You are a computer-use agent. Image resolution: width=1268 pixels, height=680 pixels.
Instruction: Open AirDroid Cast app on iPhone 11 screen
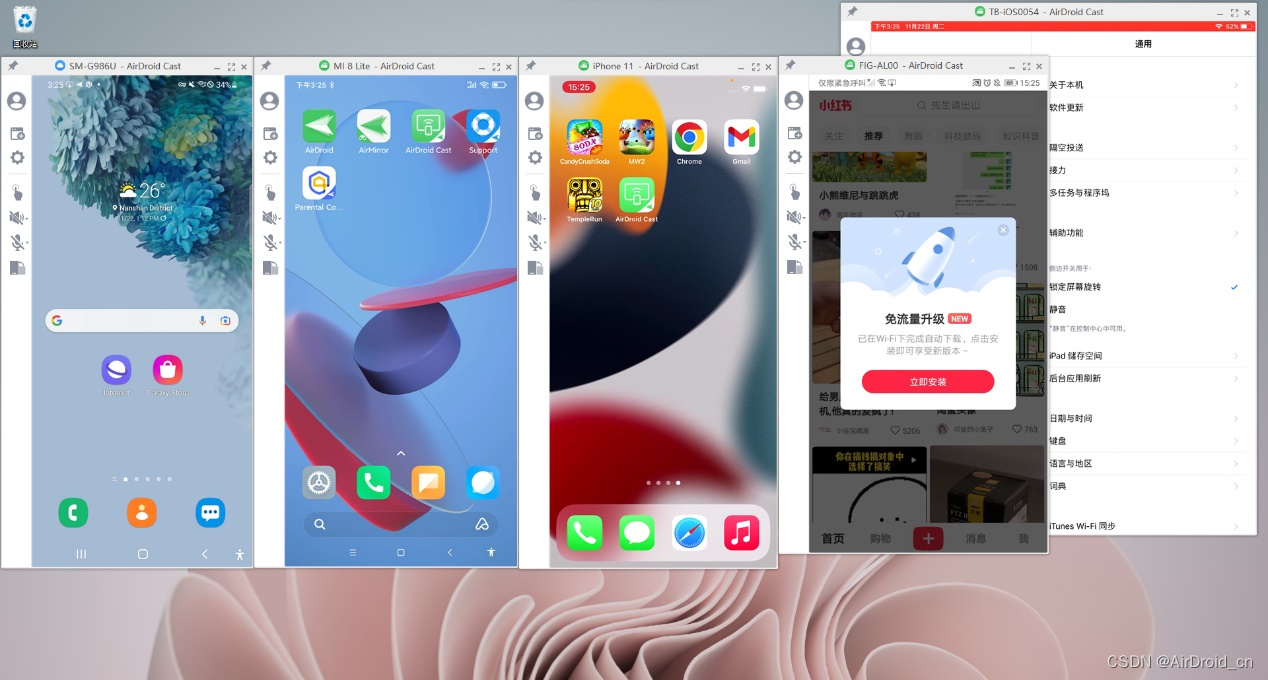pyautogui.click(x=636, y=194)
